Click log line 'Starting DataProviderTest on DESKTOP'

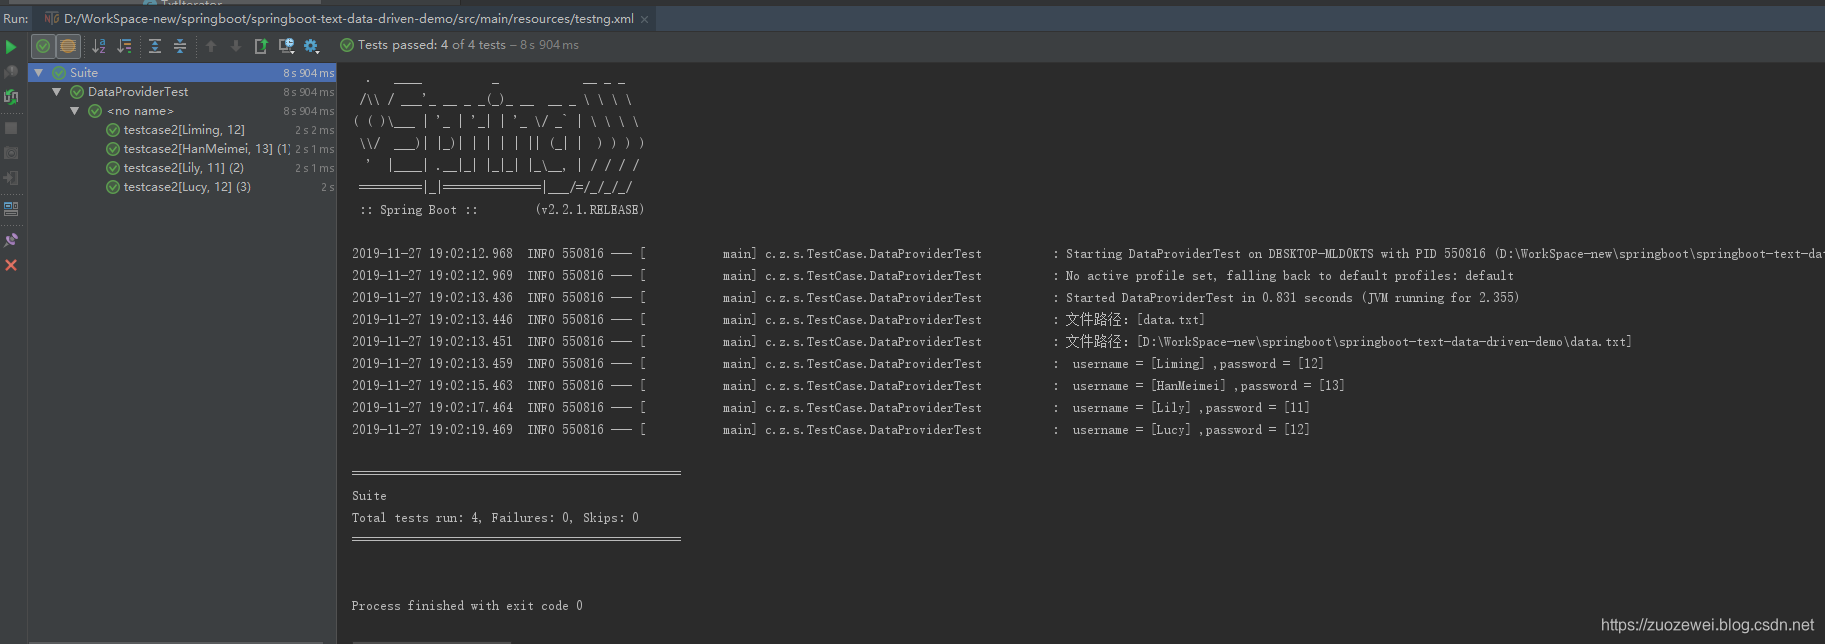(1087, 254)
